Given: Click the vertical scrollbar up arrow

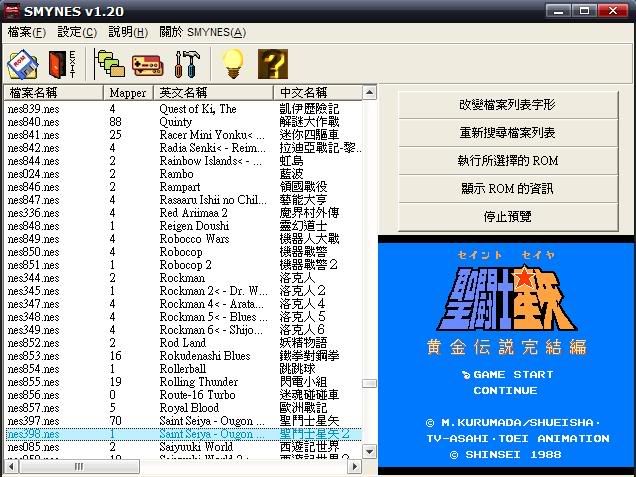Looking at the screenshot, I should 369,93.
